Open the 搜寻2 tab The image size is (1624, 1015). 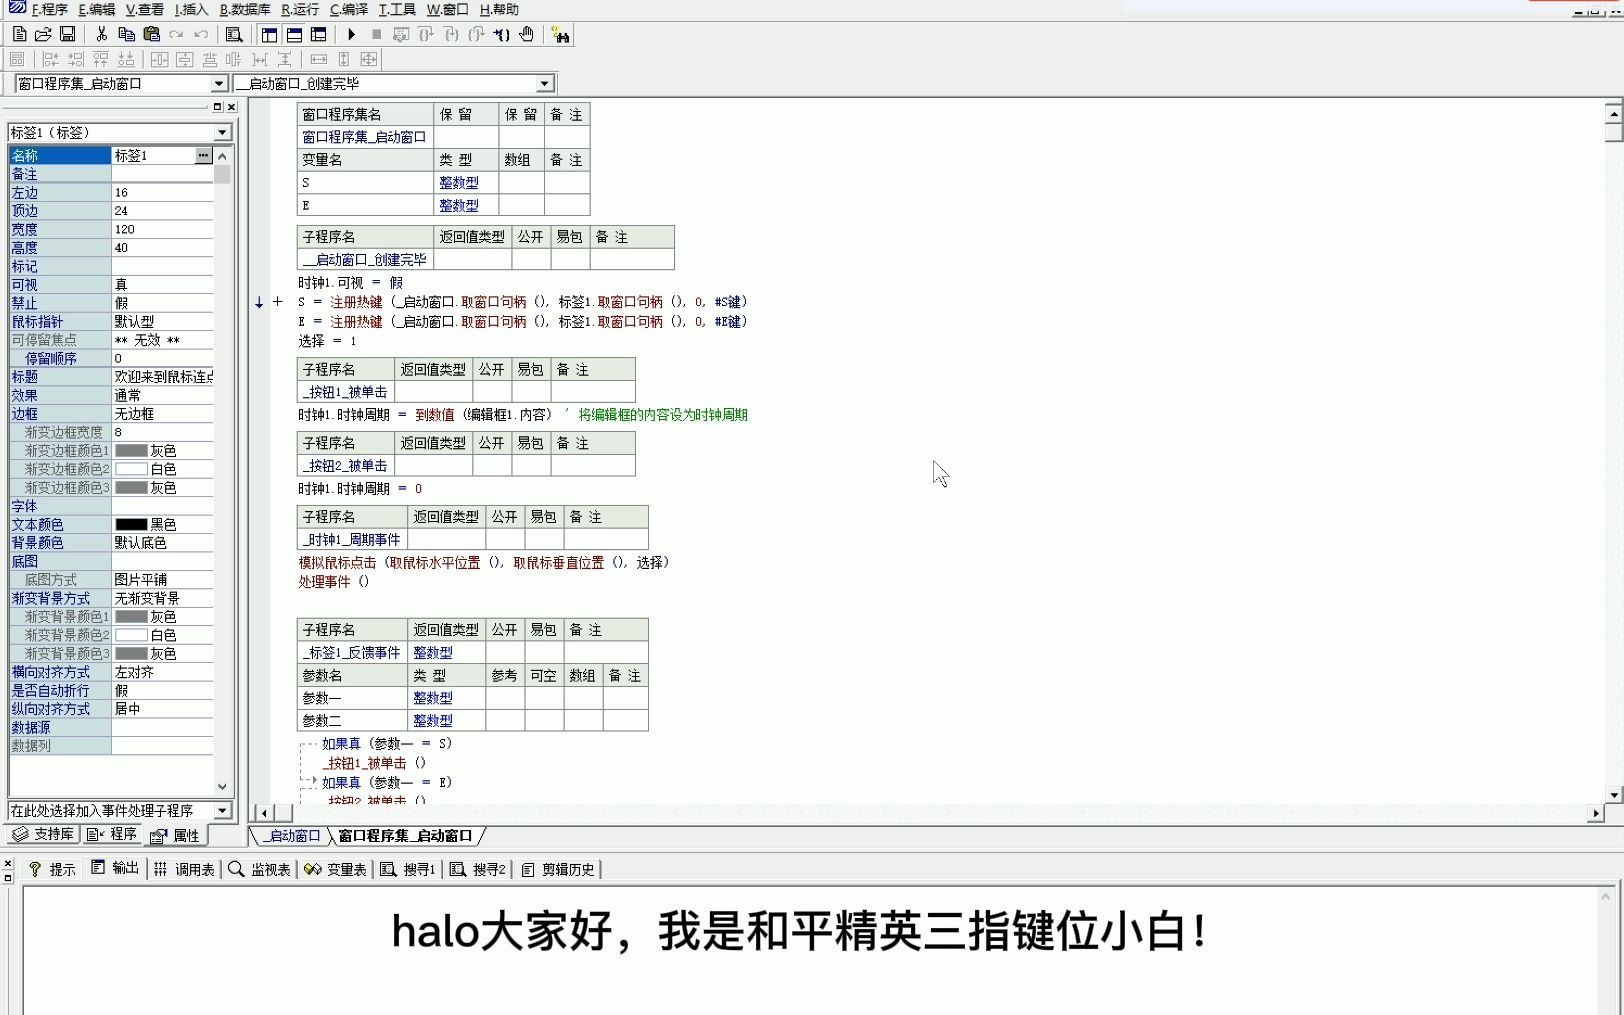478,869
